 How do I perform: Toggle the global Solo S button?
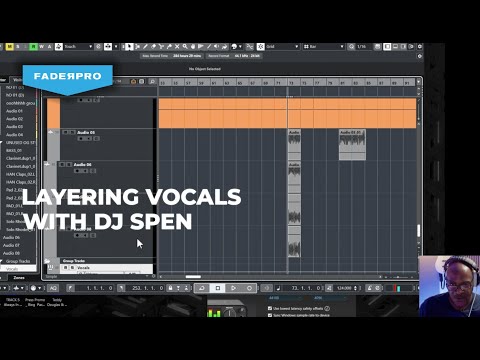[18, 47]
